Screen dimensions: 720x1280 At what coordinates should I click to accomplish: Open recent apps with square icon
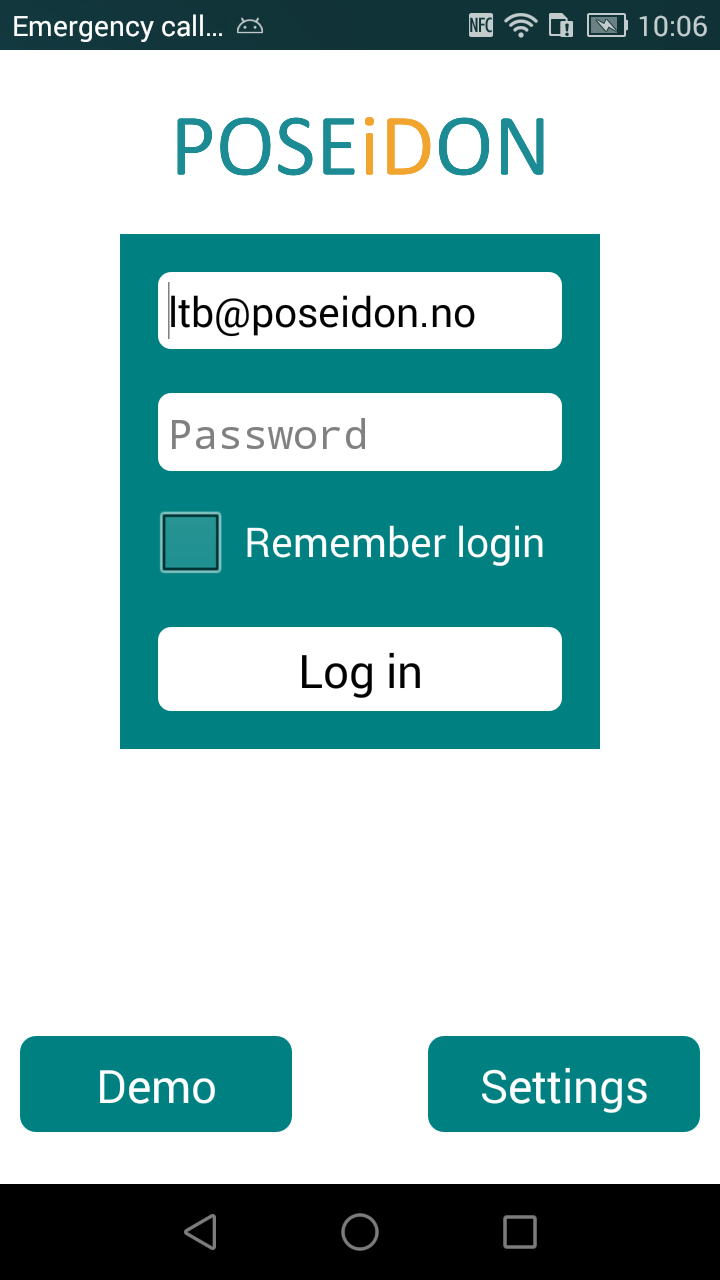pyautogui.click(x=520, y=1232)
